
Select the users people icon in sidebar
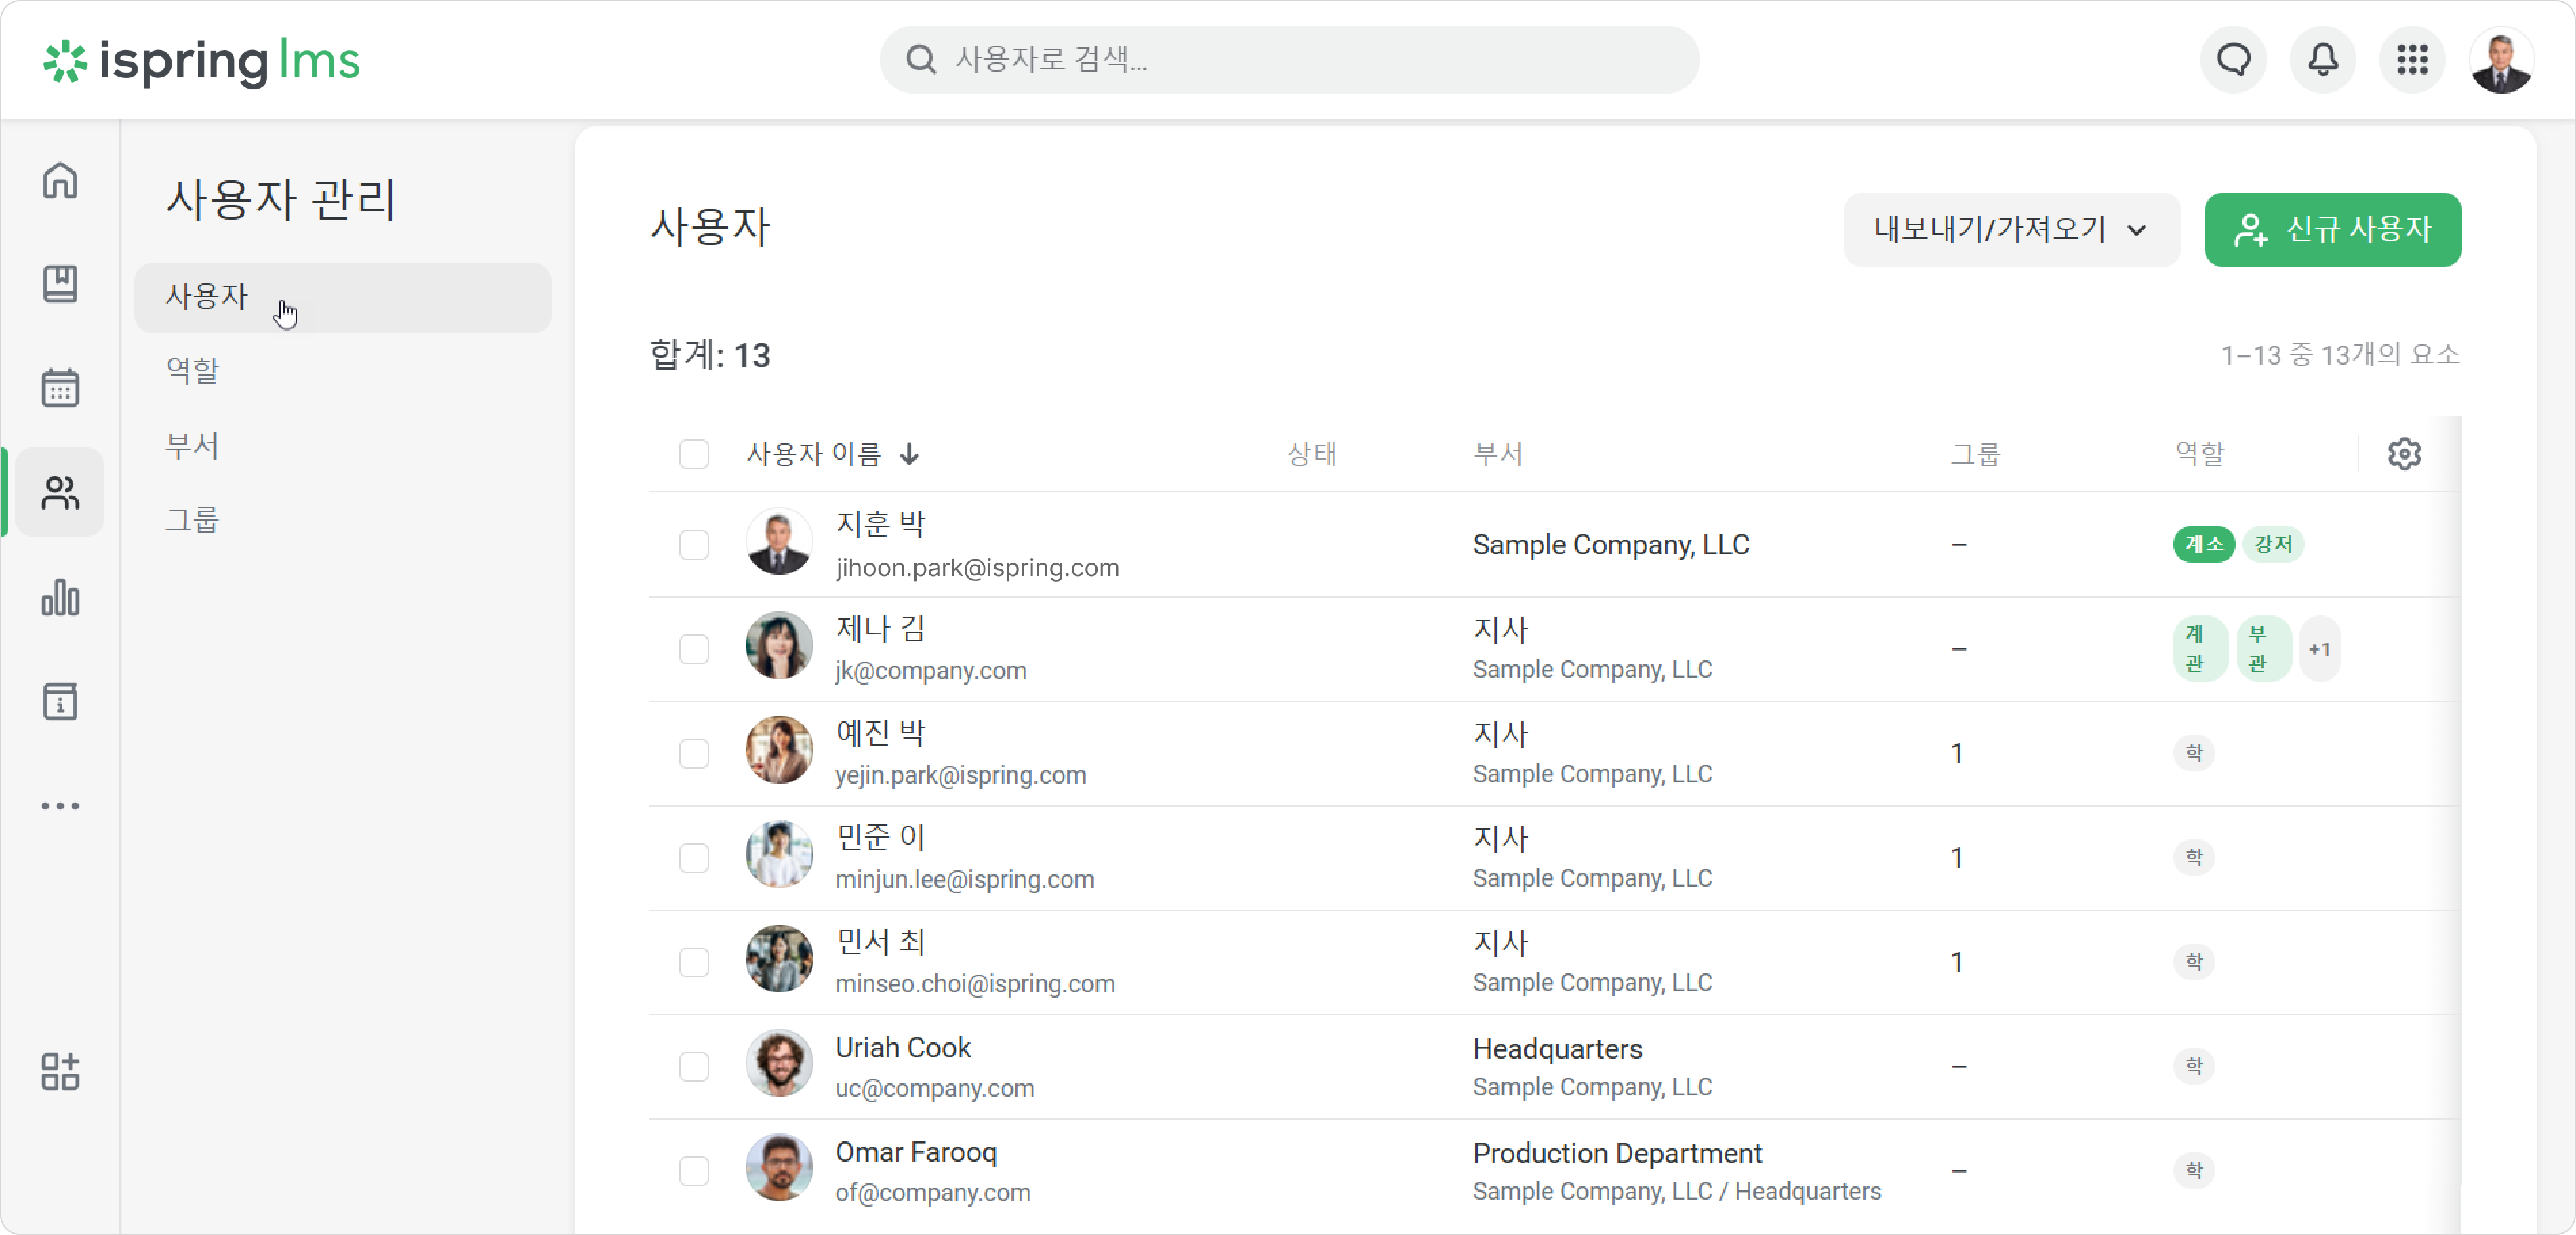click(60, 493)
